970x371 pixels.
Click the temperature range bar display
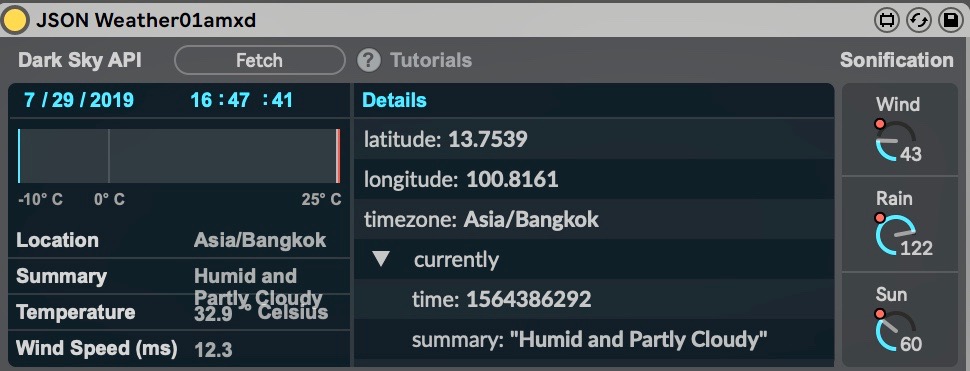(179, 156)
